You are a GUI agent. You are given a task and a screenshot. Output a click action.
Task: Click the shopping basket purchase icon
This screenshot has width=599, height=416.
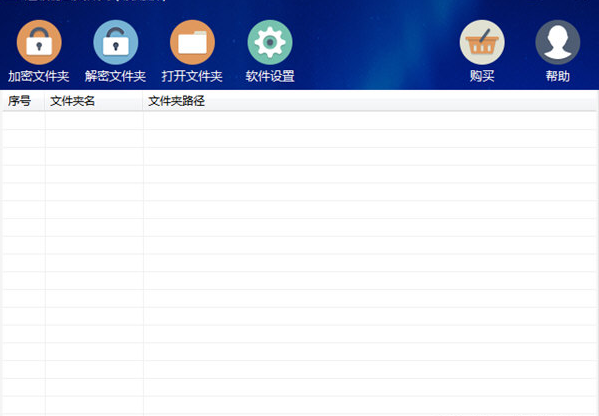tap(482, 42)
